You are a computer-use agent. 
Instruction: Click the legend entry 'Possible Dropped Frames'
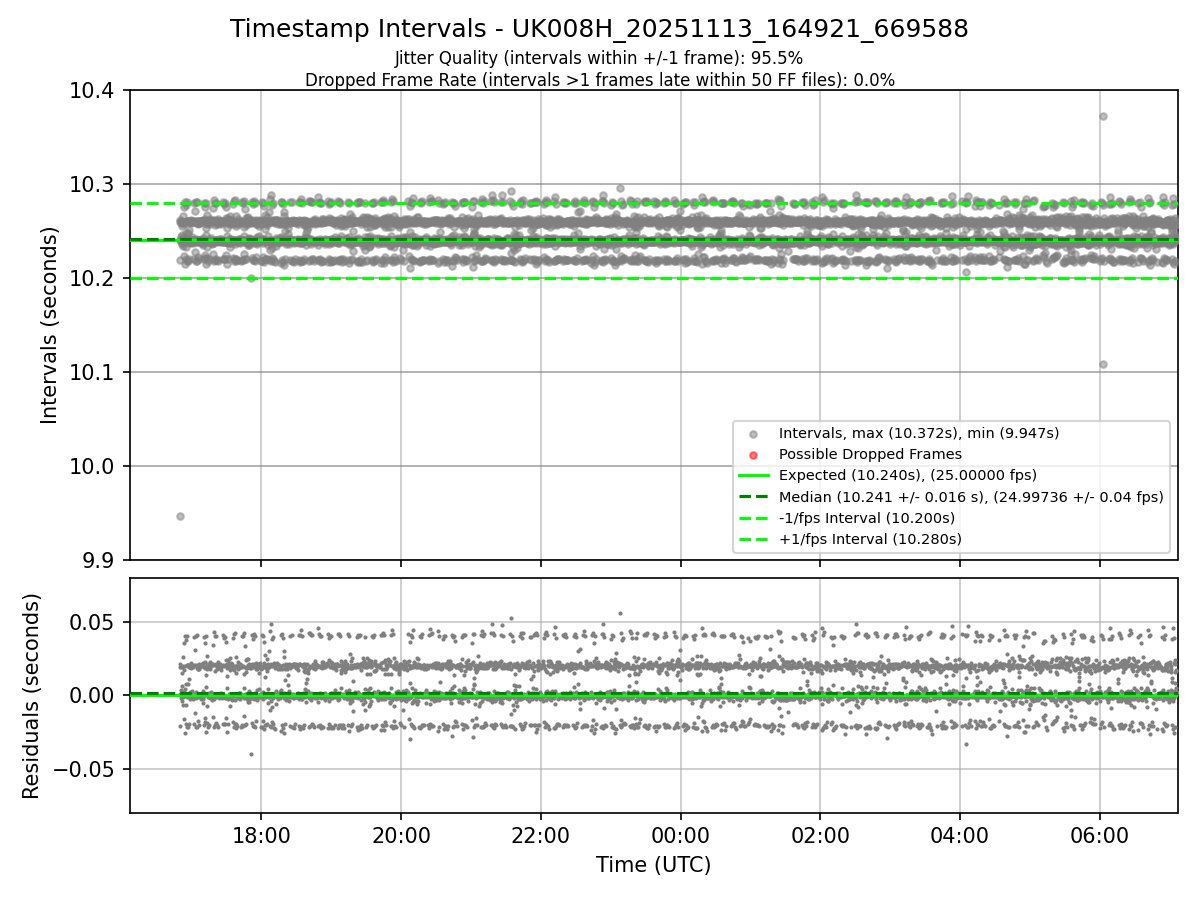[x=870, y=454]
